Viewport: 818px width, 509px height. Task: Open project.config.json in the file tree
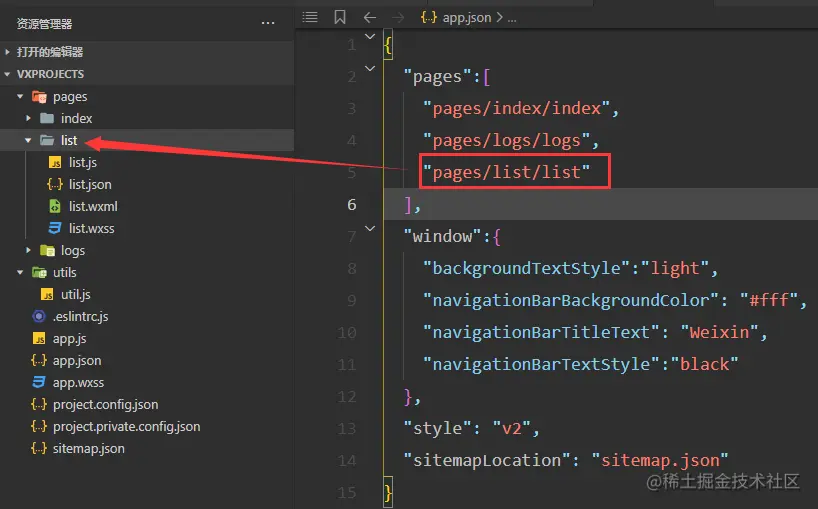105,405
